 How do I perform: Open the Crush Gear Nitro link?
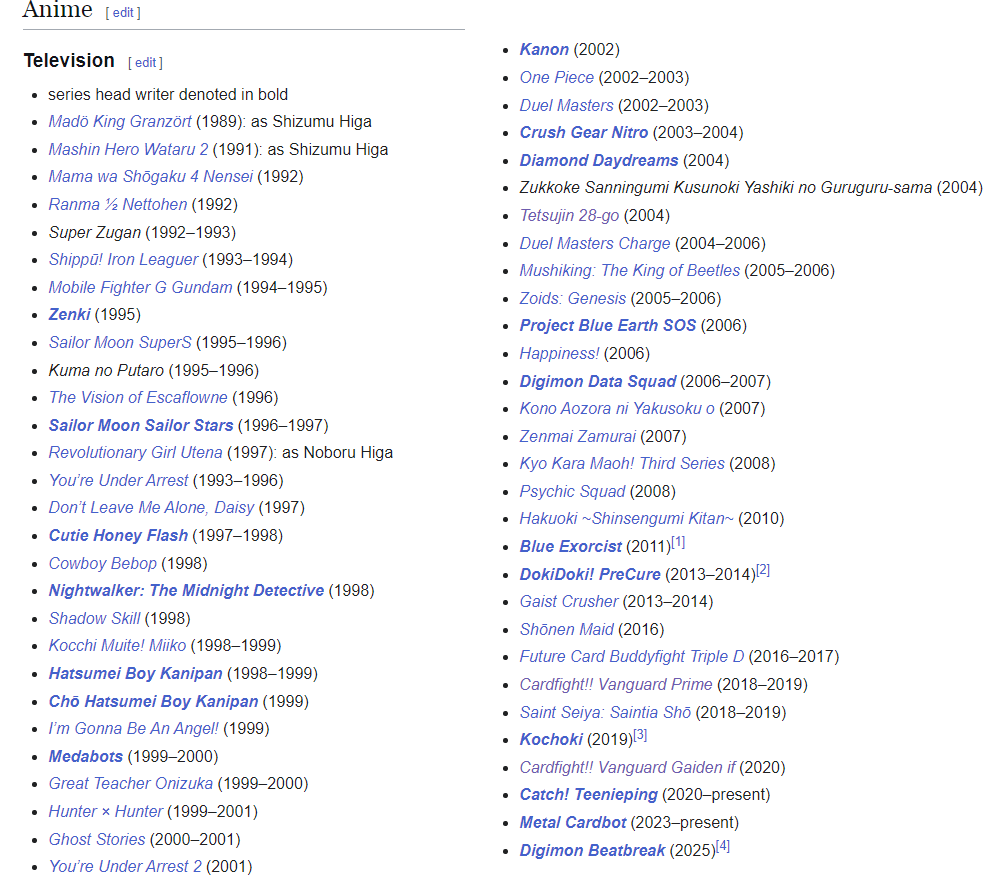pyautogui.click(x=584, y=132)
